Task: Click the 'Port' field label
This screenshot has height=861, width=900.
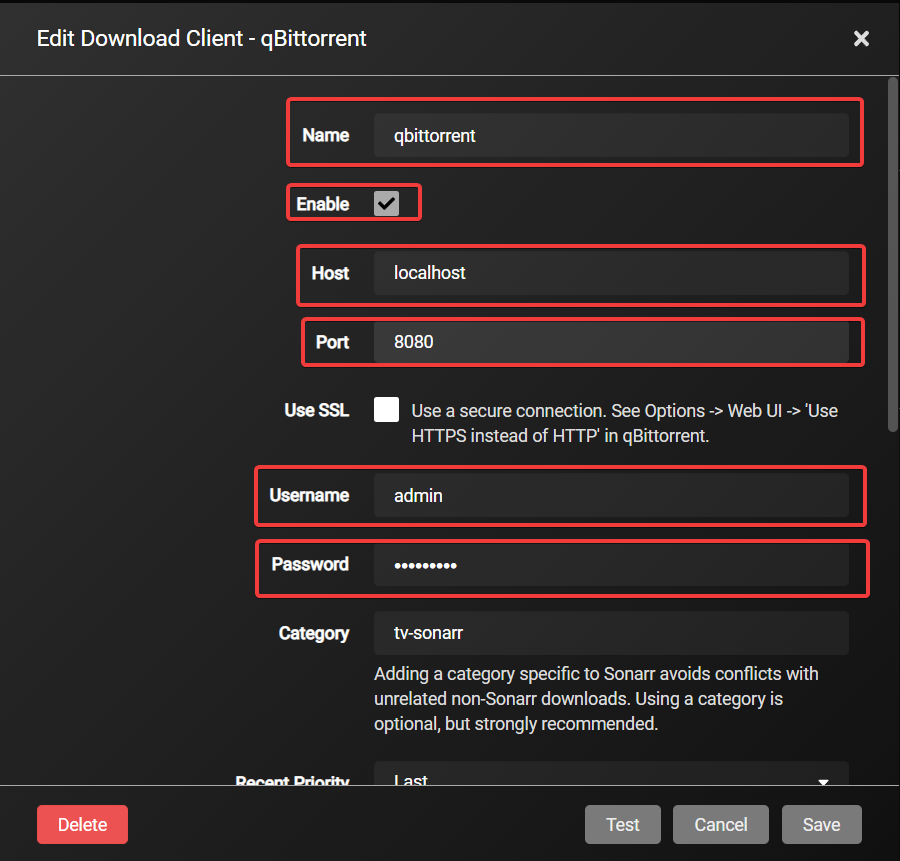Action: [x=332, y=342]
